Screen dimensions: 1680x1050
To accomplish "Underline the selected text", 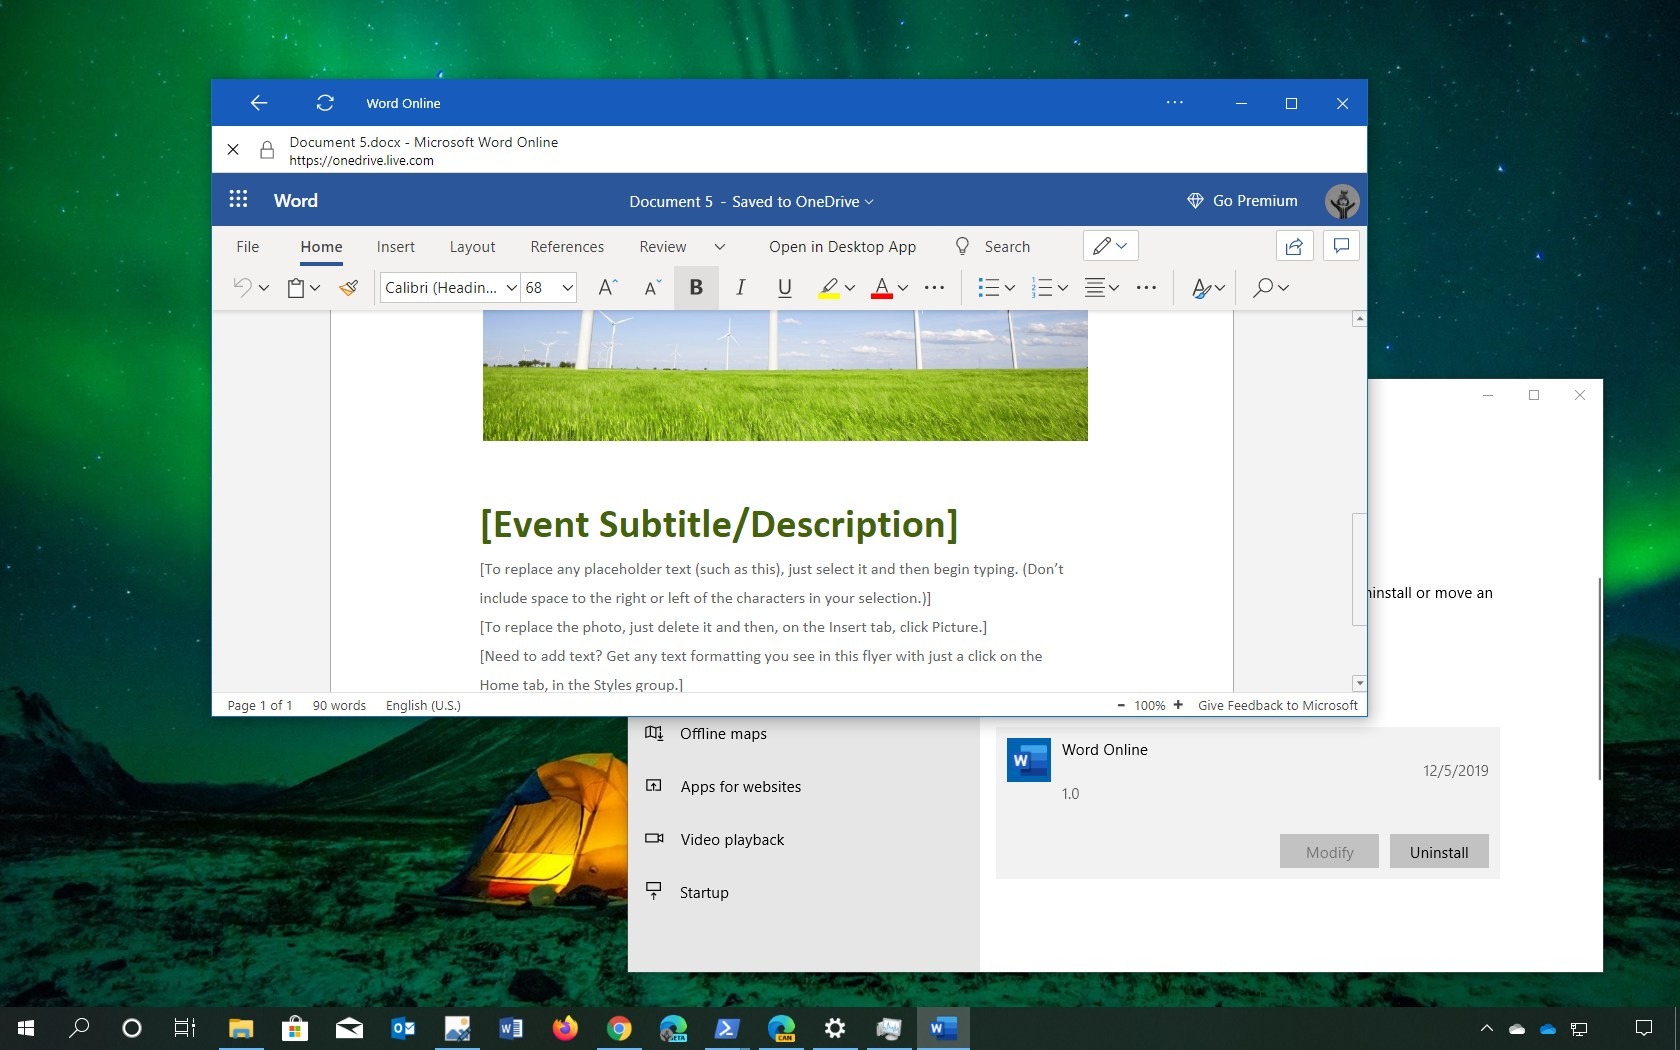I will tap(784, 288).
